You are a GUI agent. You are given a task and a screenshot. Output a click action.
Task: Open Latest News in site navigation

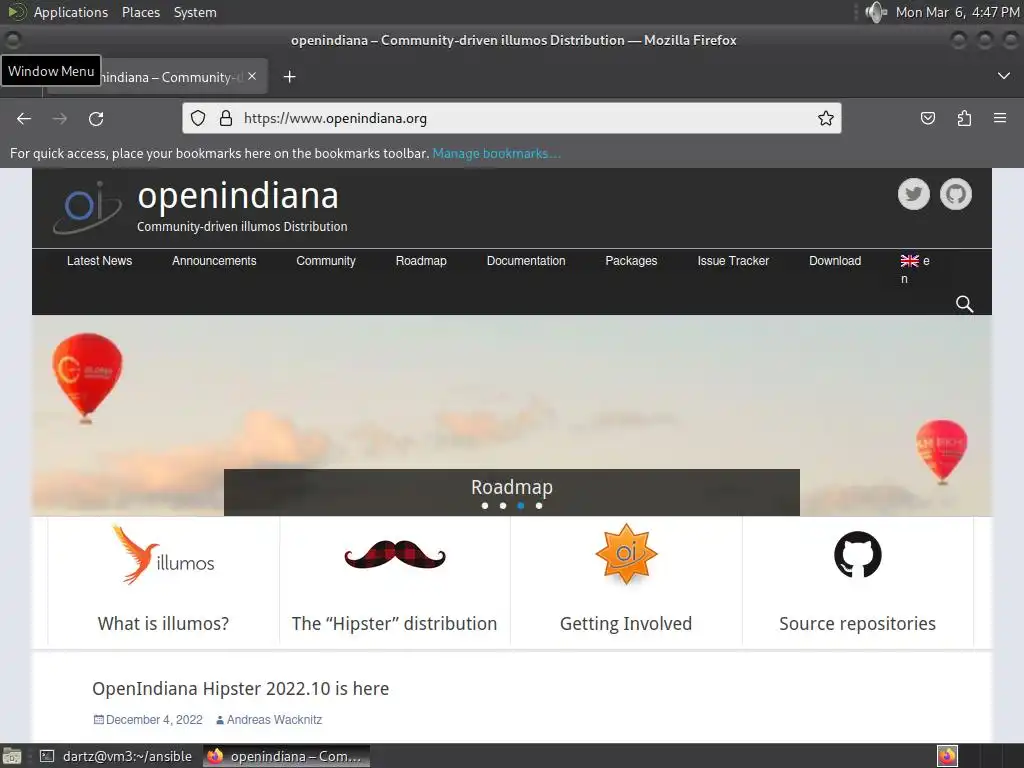pos(99,261)
